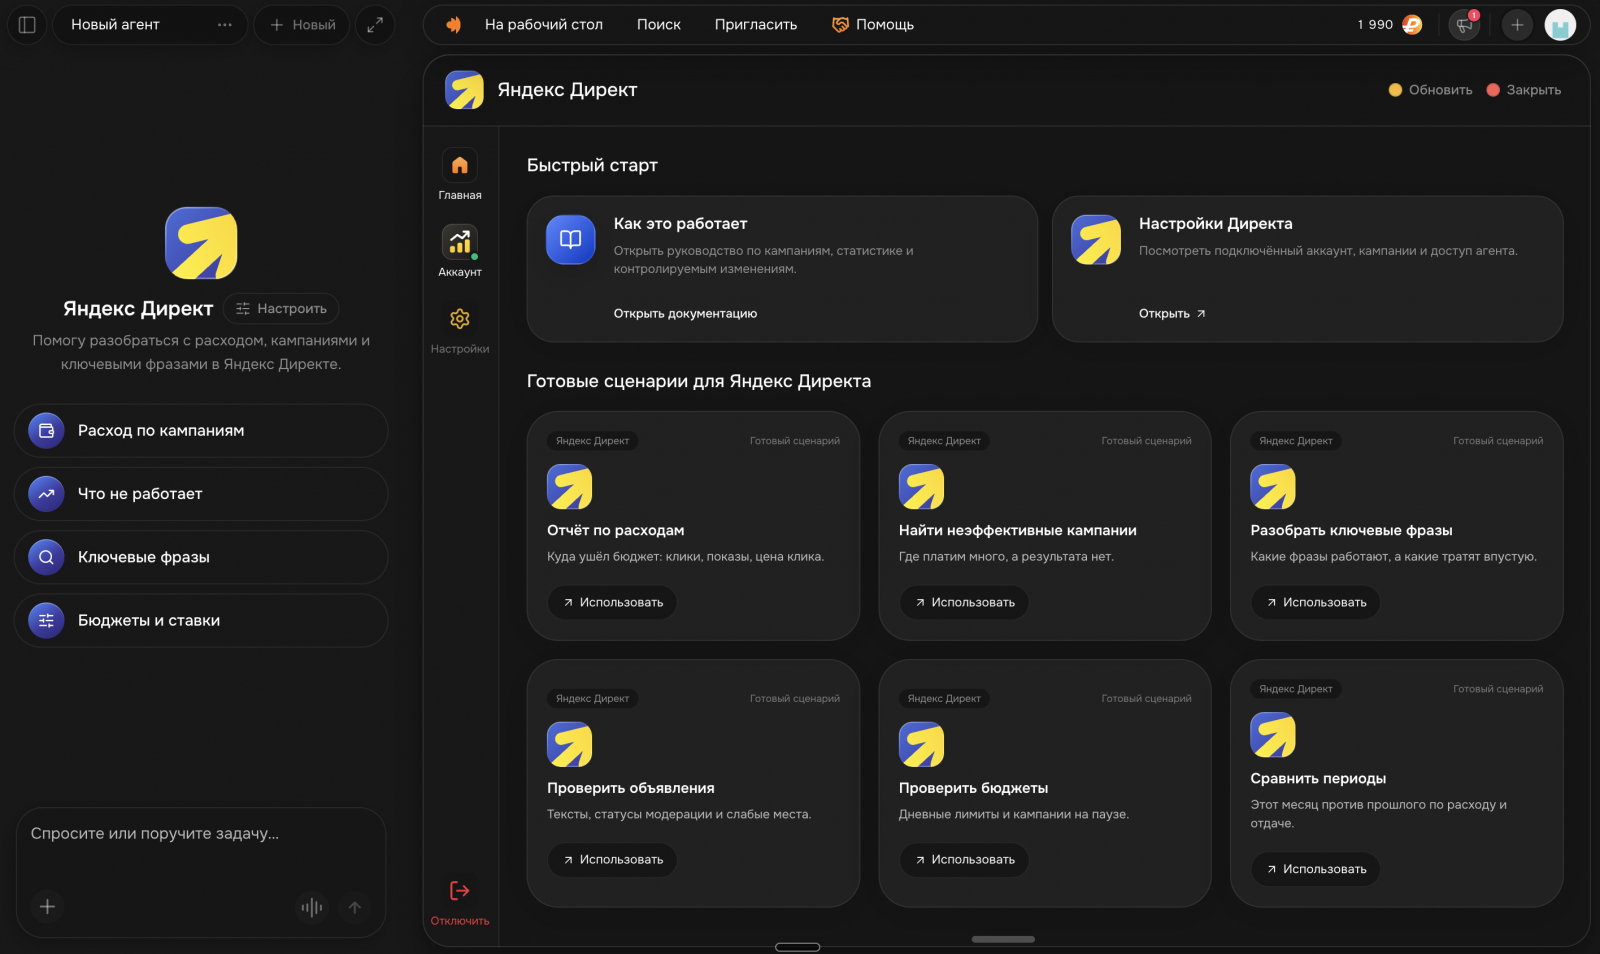Open the Открыть документацию link

click(685, 314)
